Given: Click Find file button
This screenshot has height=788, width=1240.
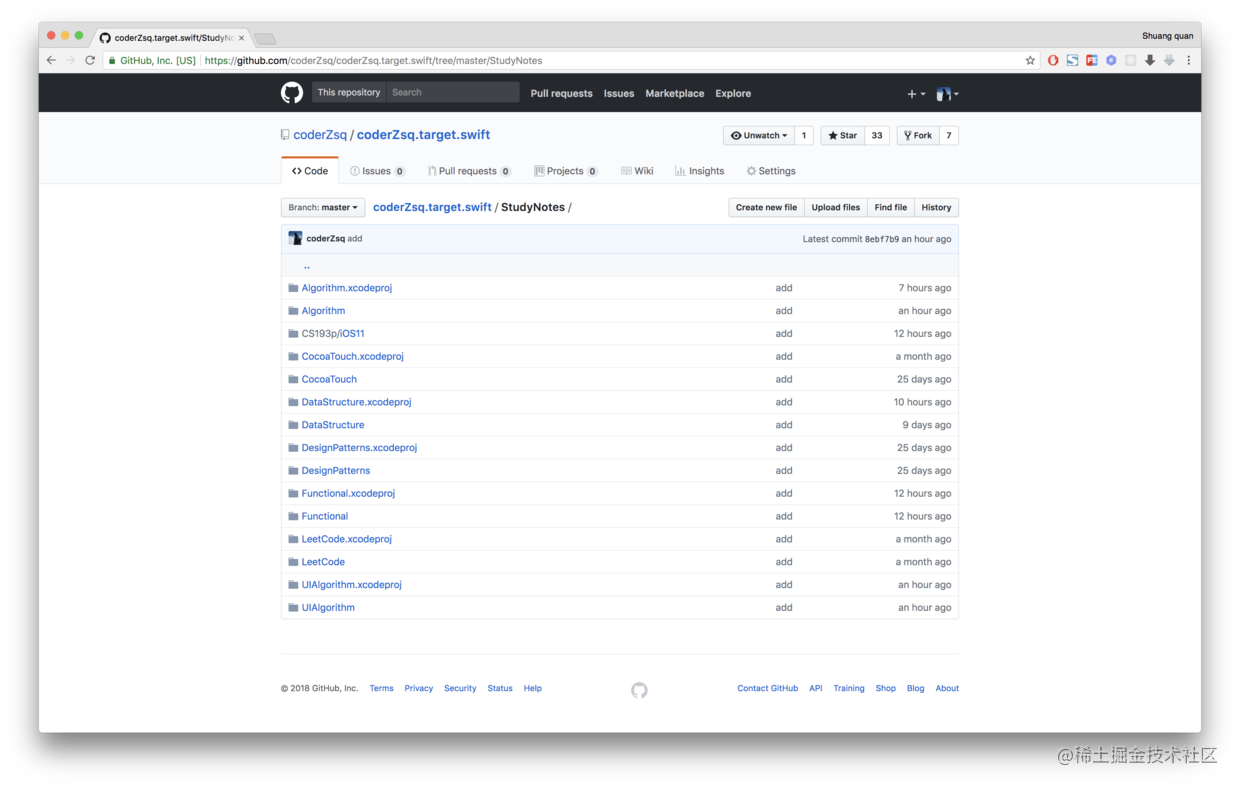Looking at the screenshot, I should click(x=891, y=207).
